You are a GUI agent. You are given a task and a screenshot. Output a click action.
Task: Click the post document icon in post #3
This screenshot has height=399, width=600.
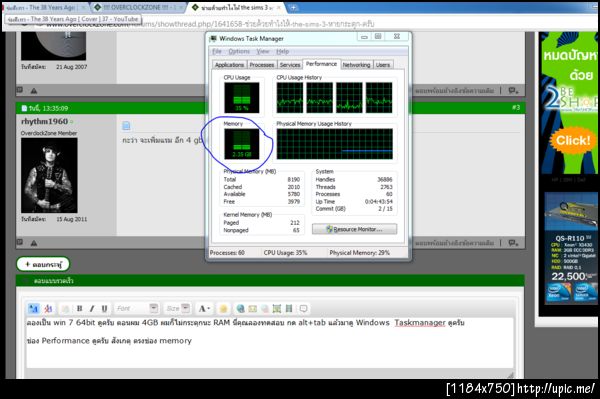[126, 125]
